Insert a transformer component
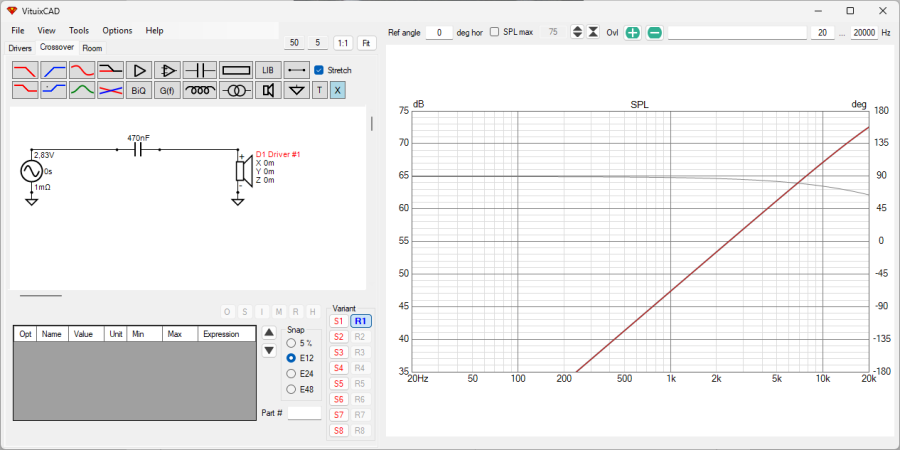 tap(236, 90)
